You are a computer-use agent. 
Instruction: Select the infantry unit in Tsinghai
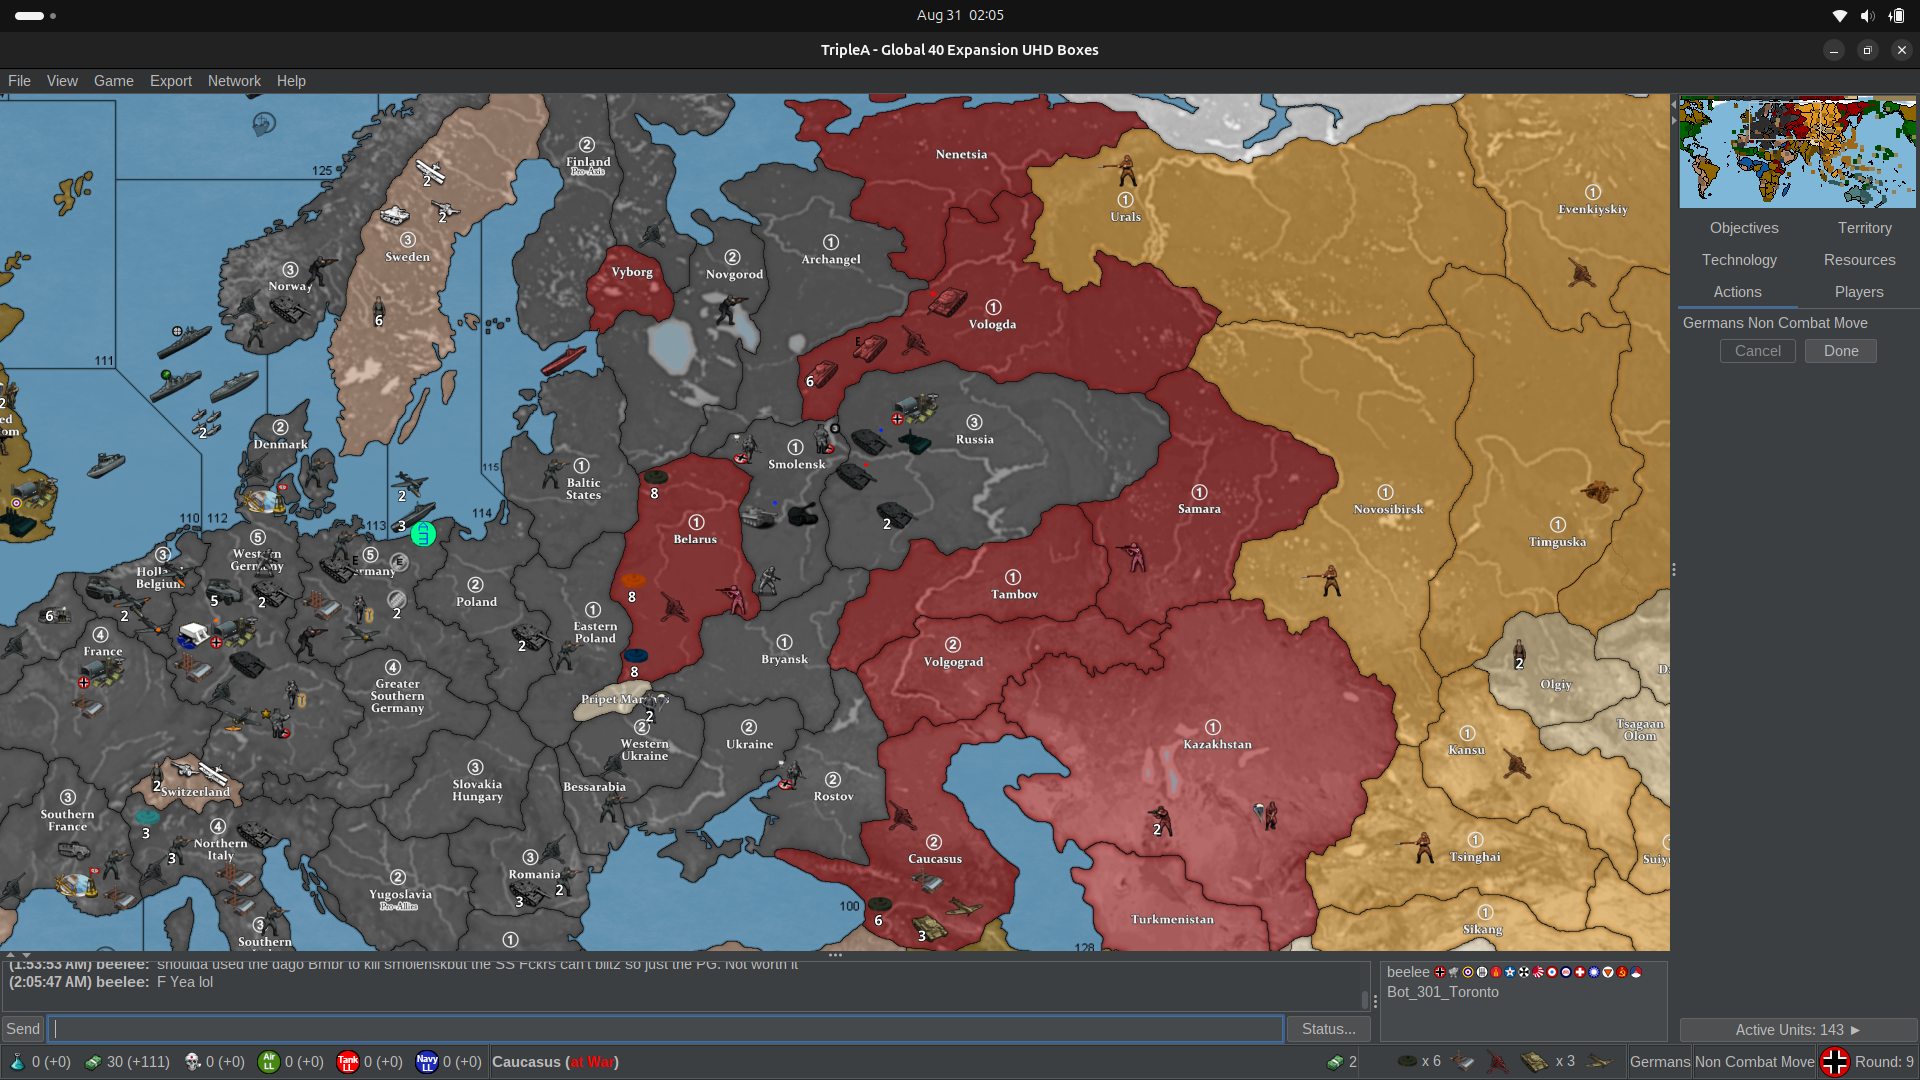(1421, 847)
